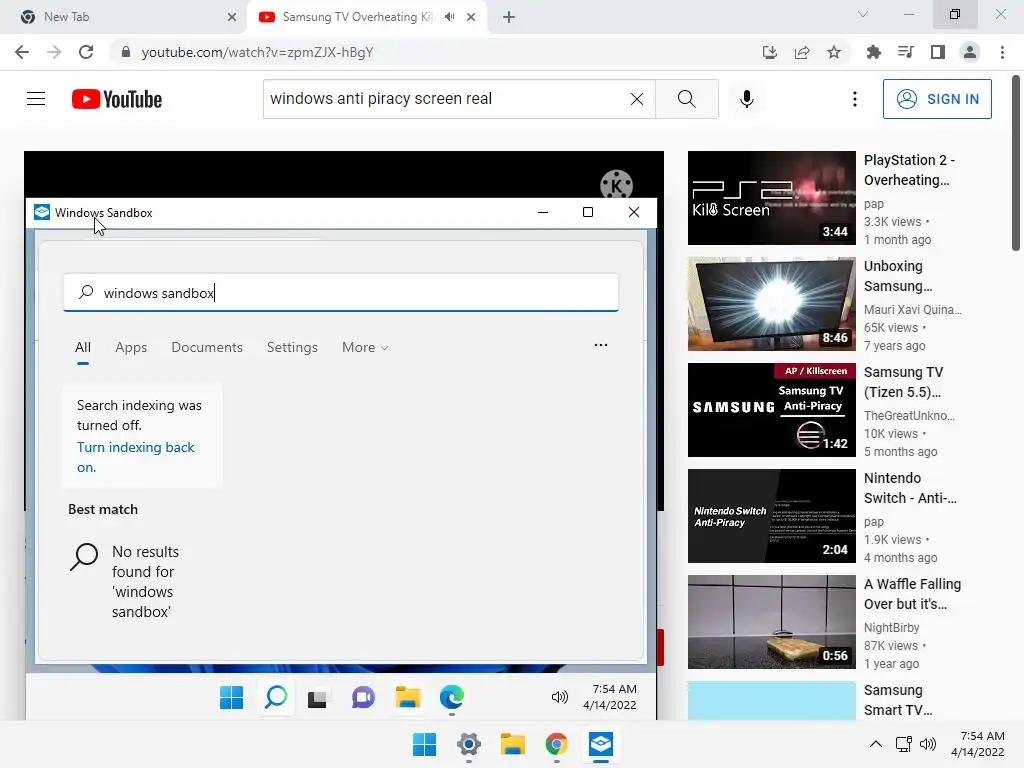Open the Waffle Falling Over video thumbnail
Image resolution: width=1024 pixels, height=768 pixels.
[x=771, y=622]
